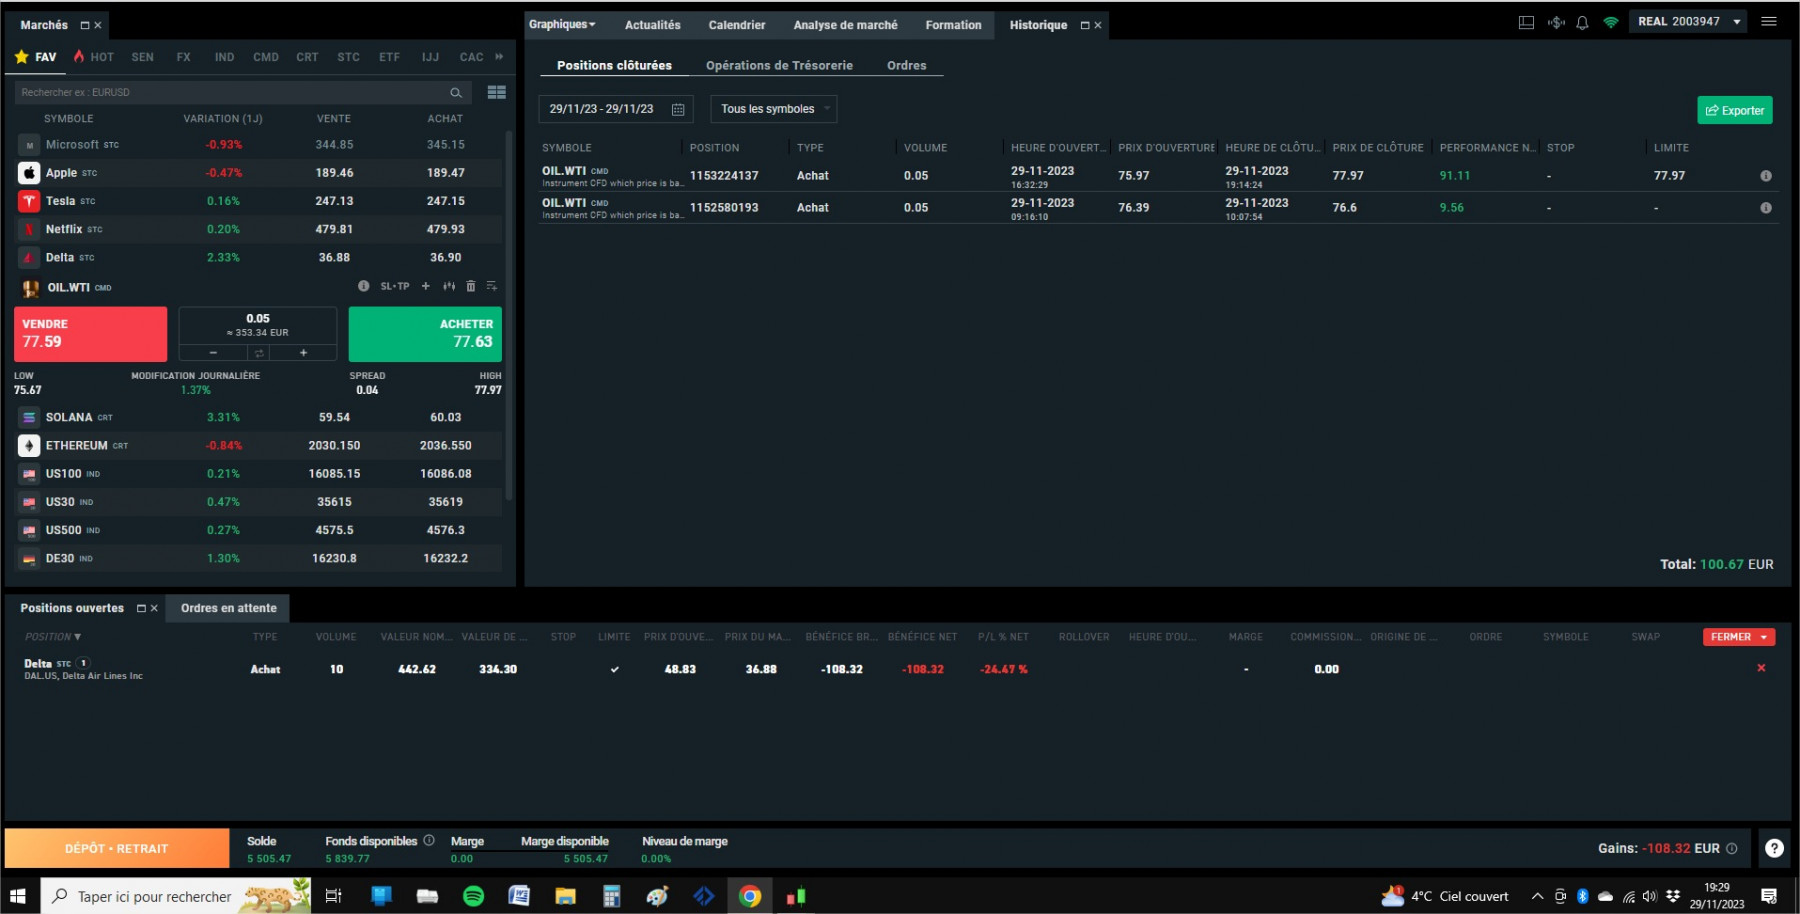Select SOLANA row in market list
The height and width of the screenshot is (914, 1800).
(x=259, y=417)
